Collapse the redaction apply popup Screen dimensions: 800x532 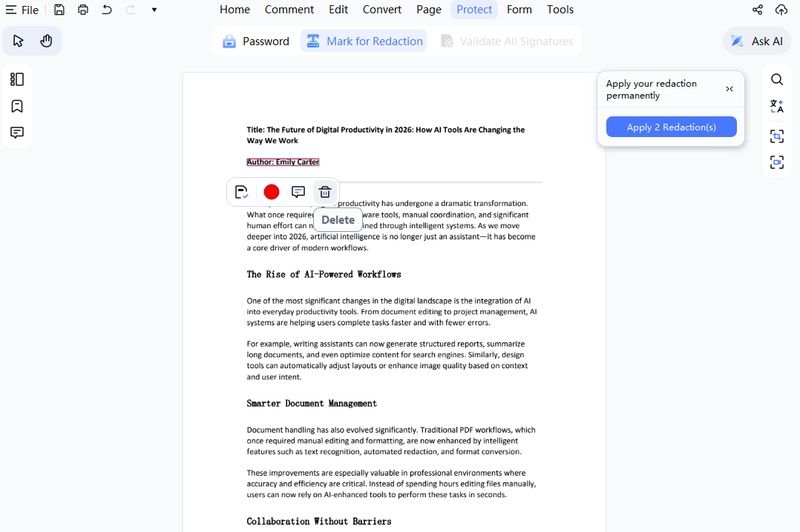730,89
